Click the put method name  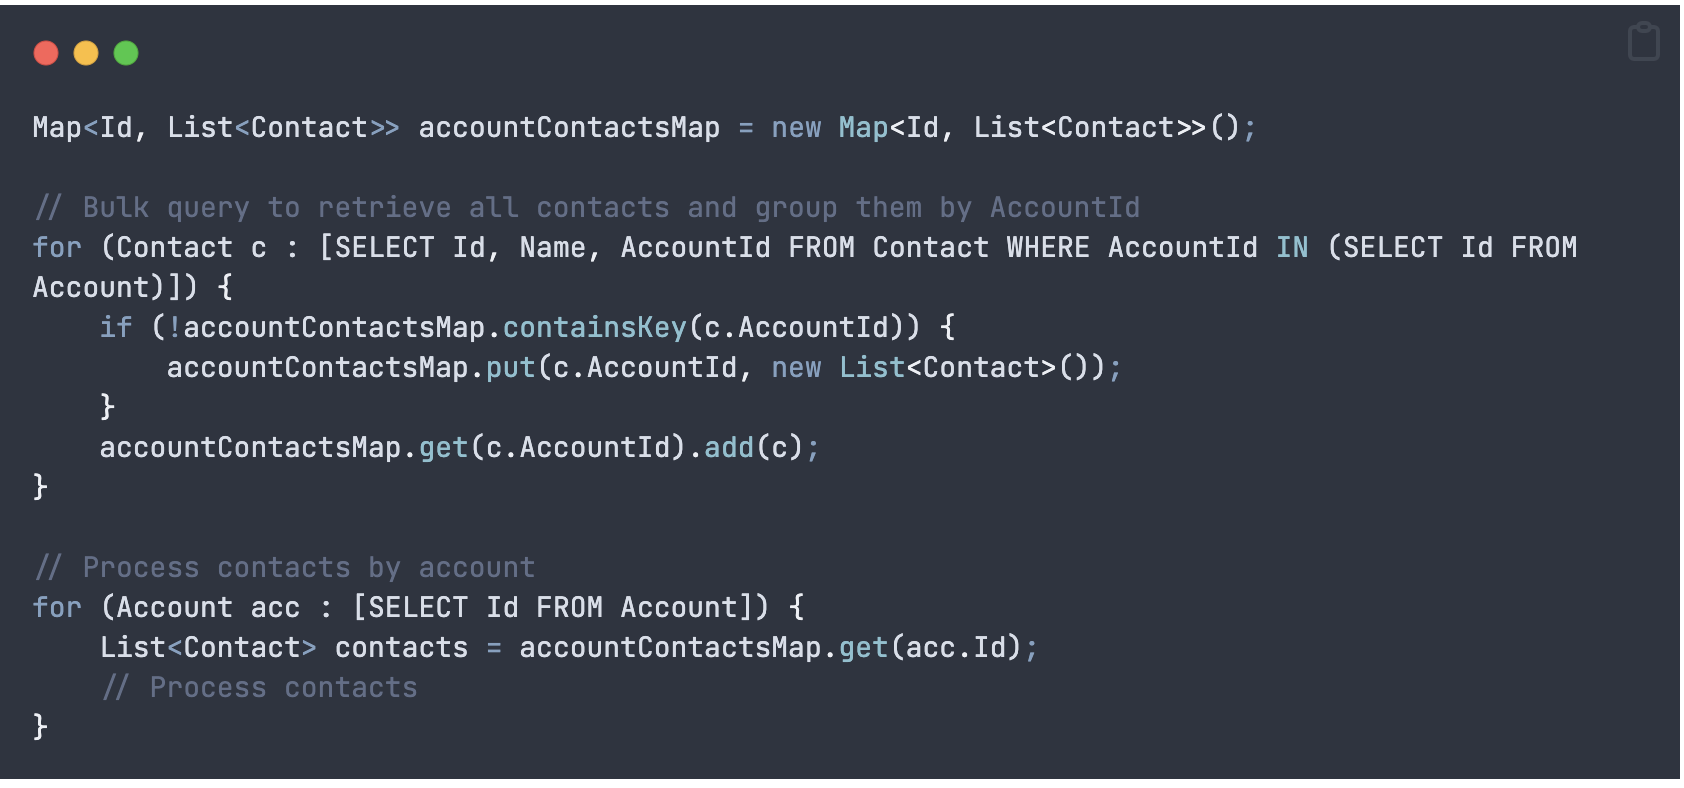coord(510,367)
